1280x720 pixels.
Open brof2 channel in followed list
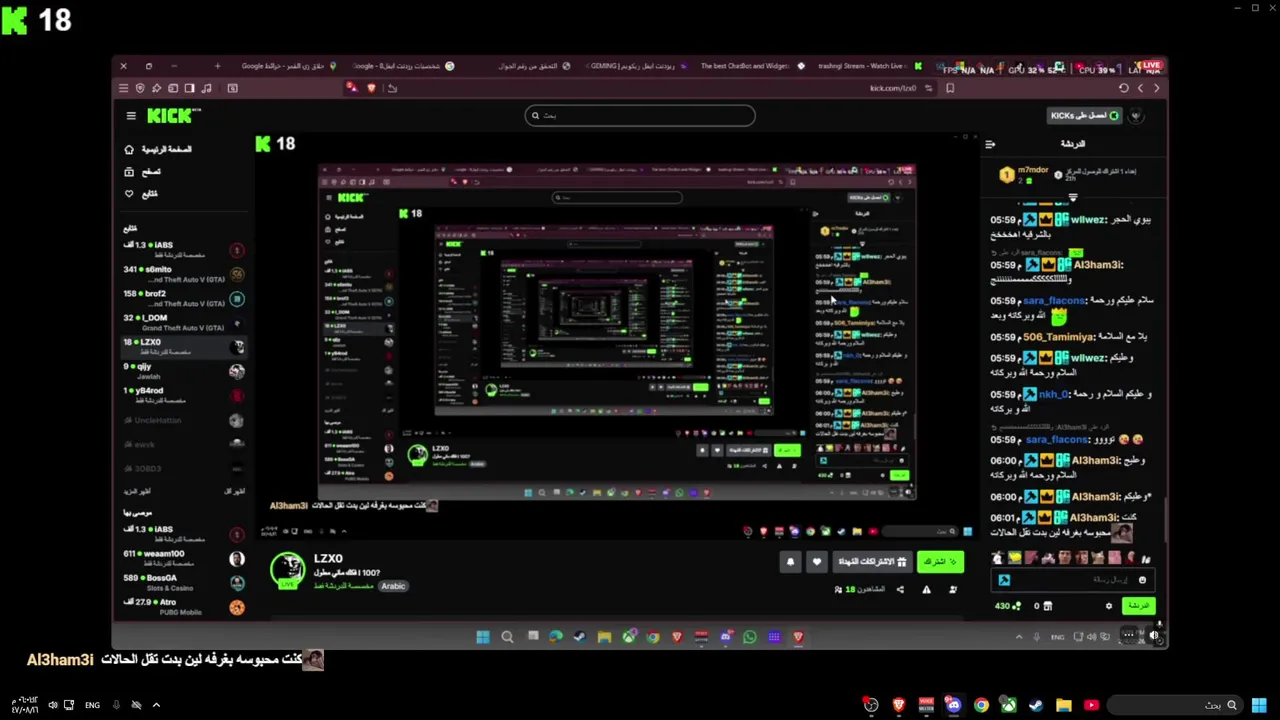click(x=184, y=298)
